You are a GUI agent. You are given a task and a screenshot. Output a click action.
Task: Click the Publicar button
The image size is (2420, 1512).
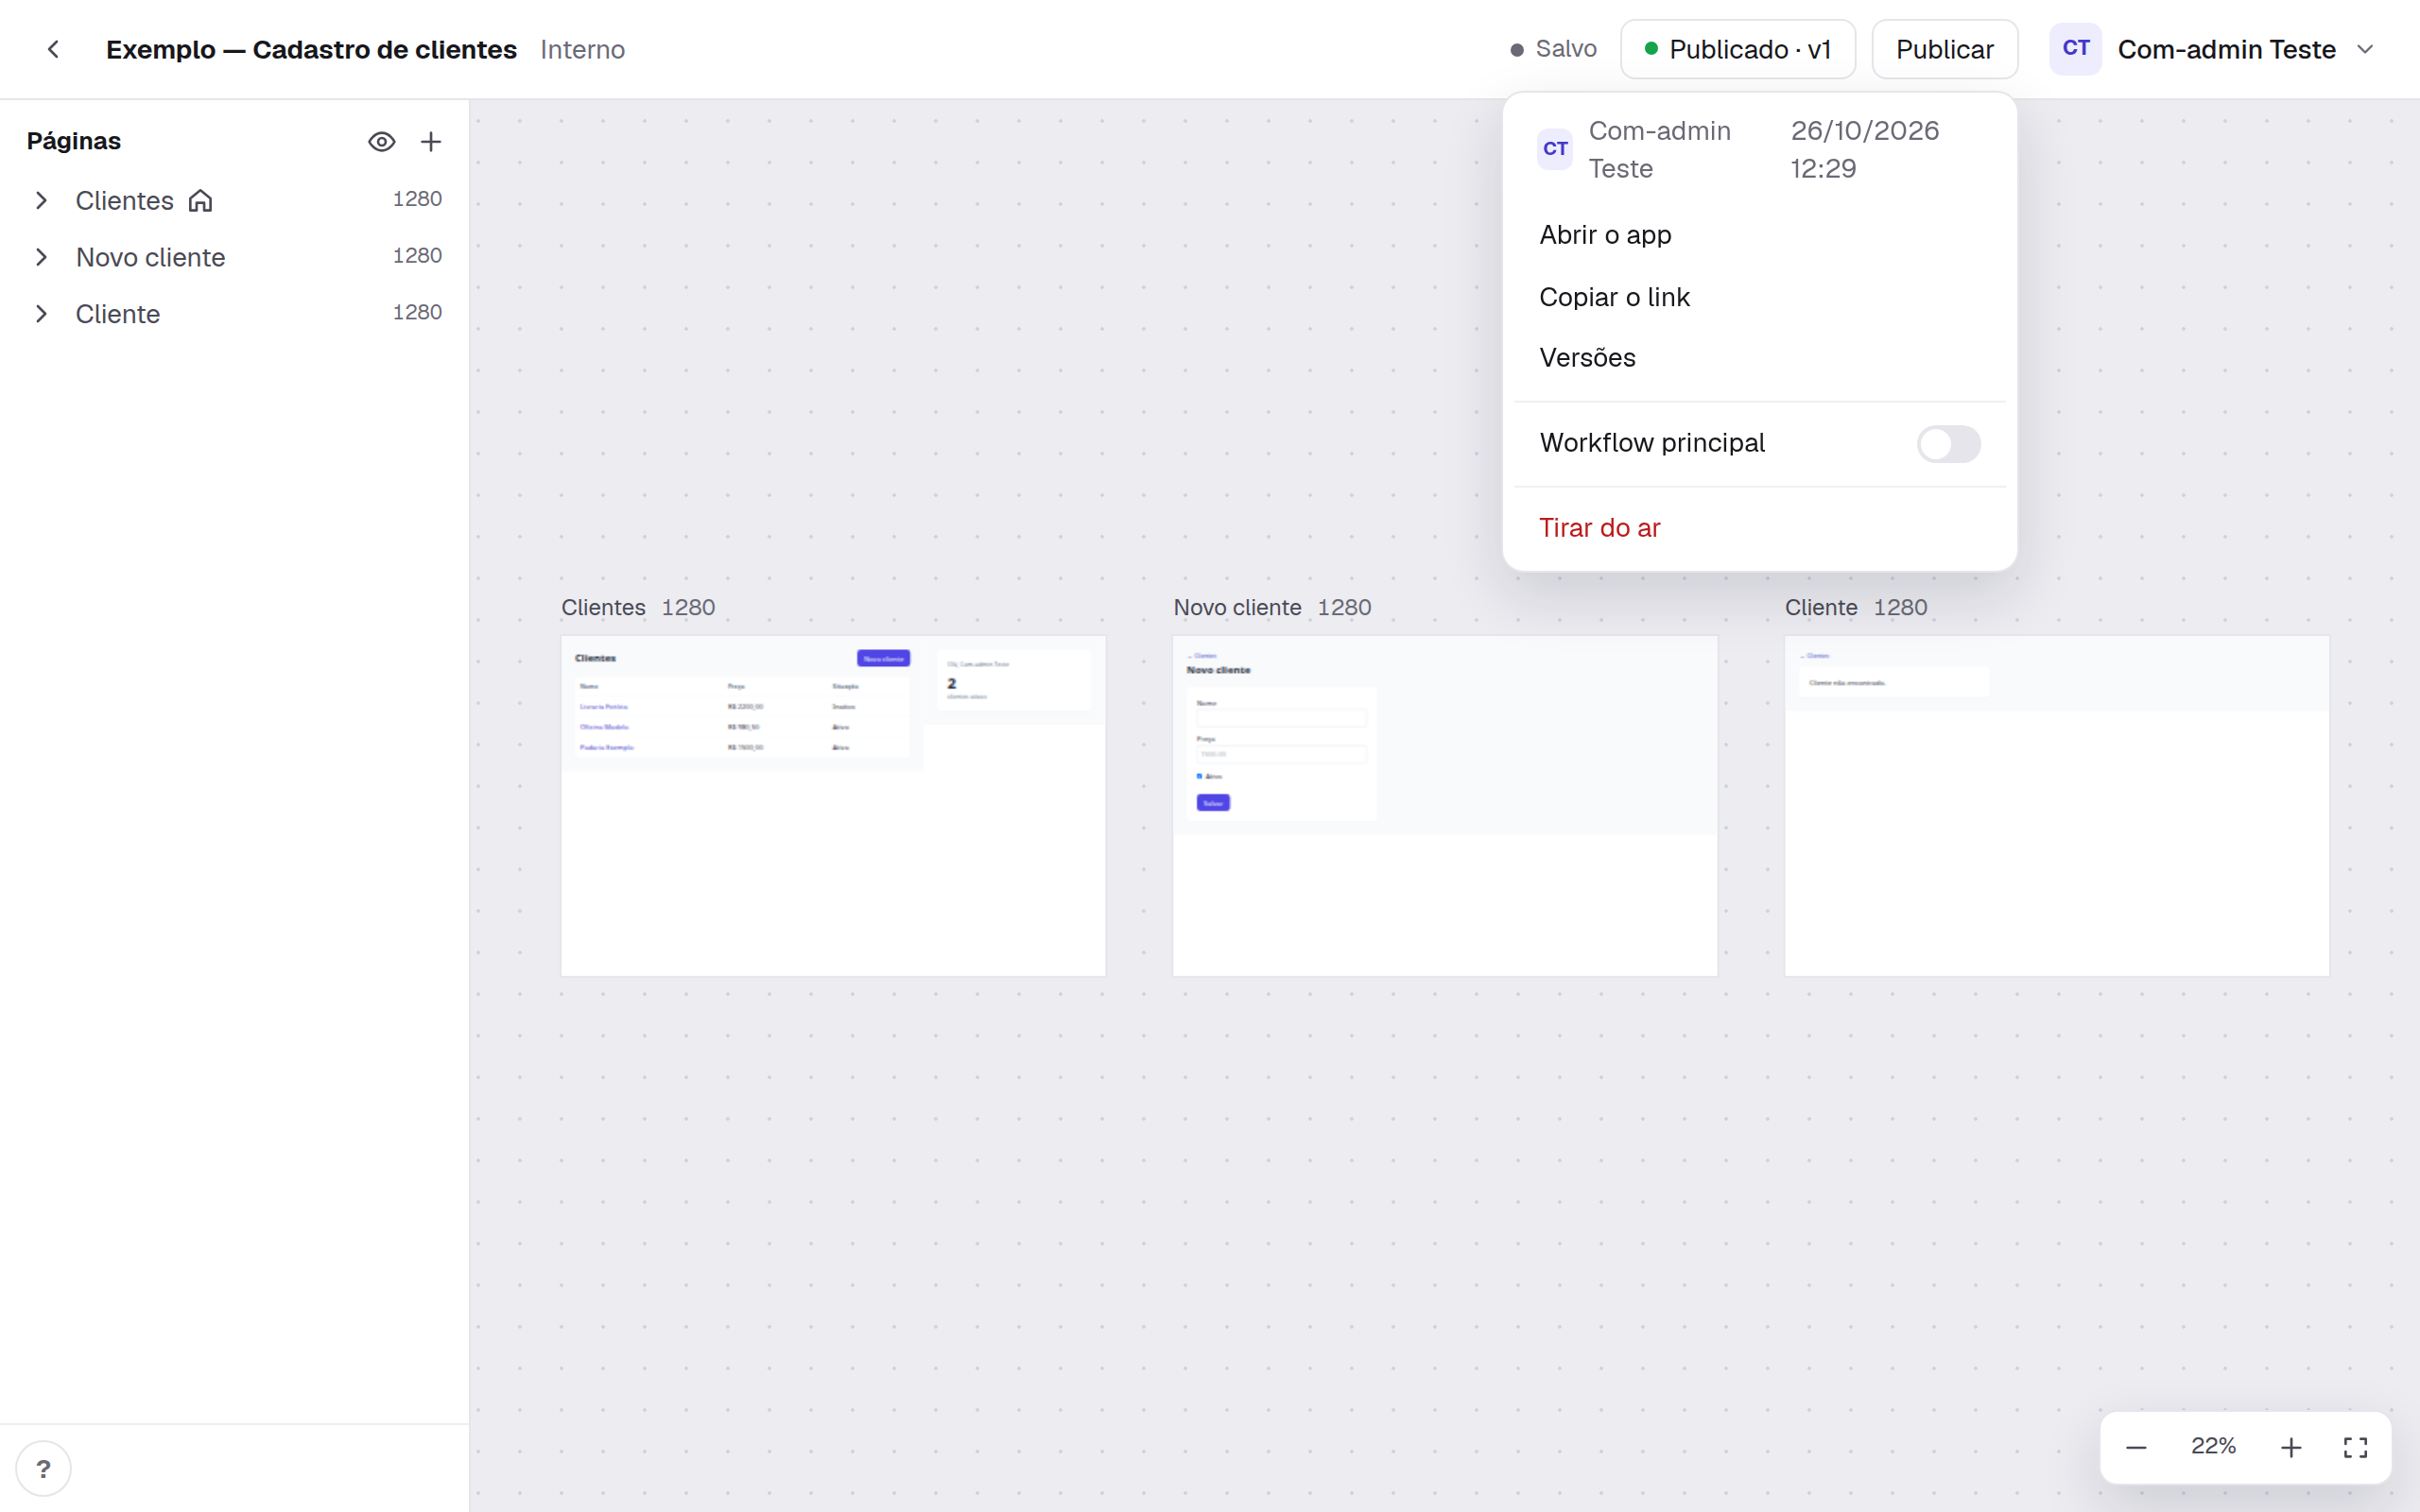coord(1945,49)
